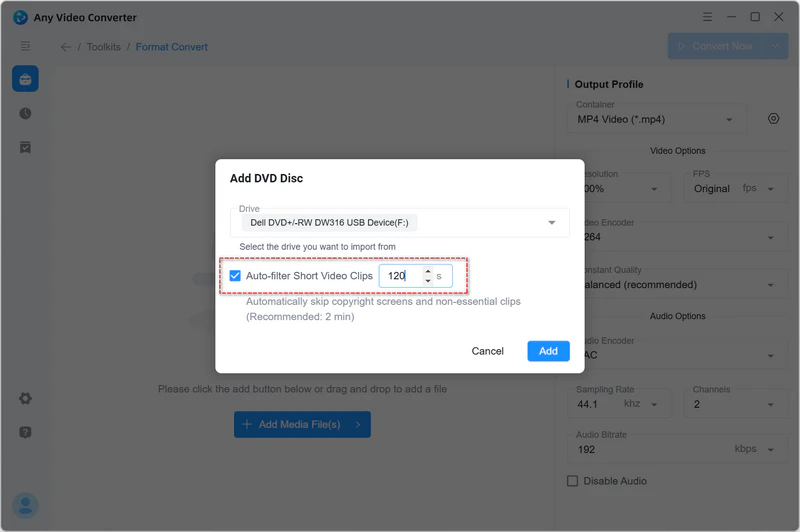
Task: Decrease the clip duration with down arrow
Action: pos(428,281)
